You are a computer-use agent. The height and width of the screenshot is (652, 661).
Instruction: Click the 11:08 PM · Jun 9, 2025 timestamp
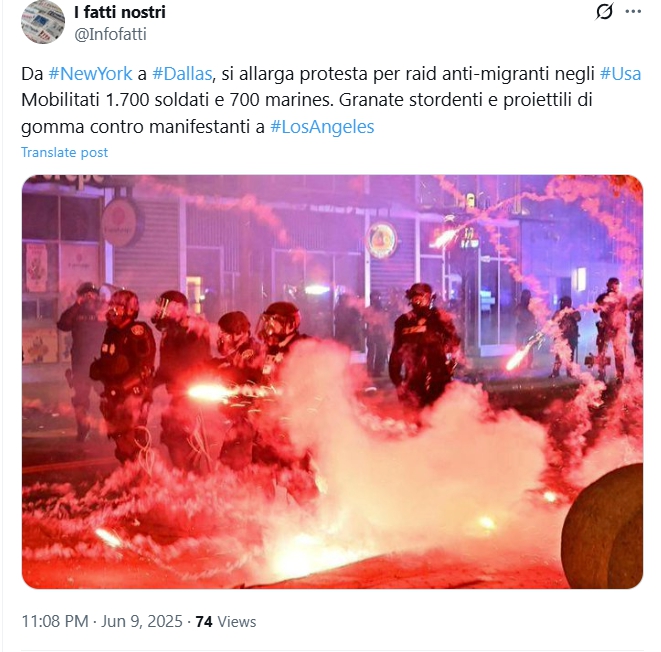(102, 621)
